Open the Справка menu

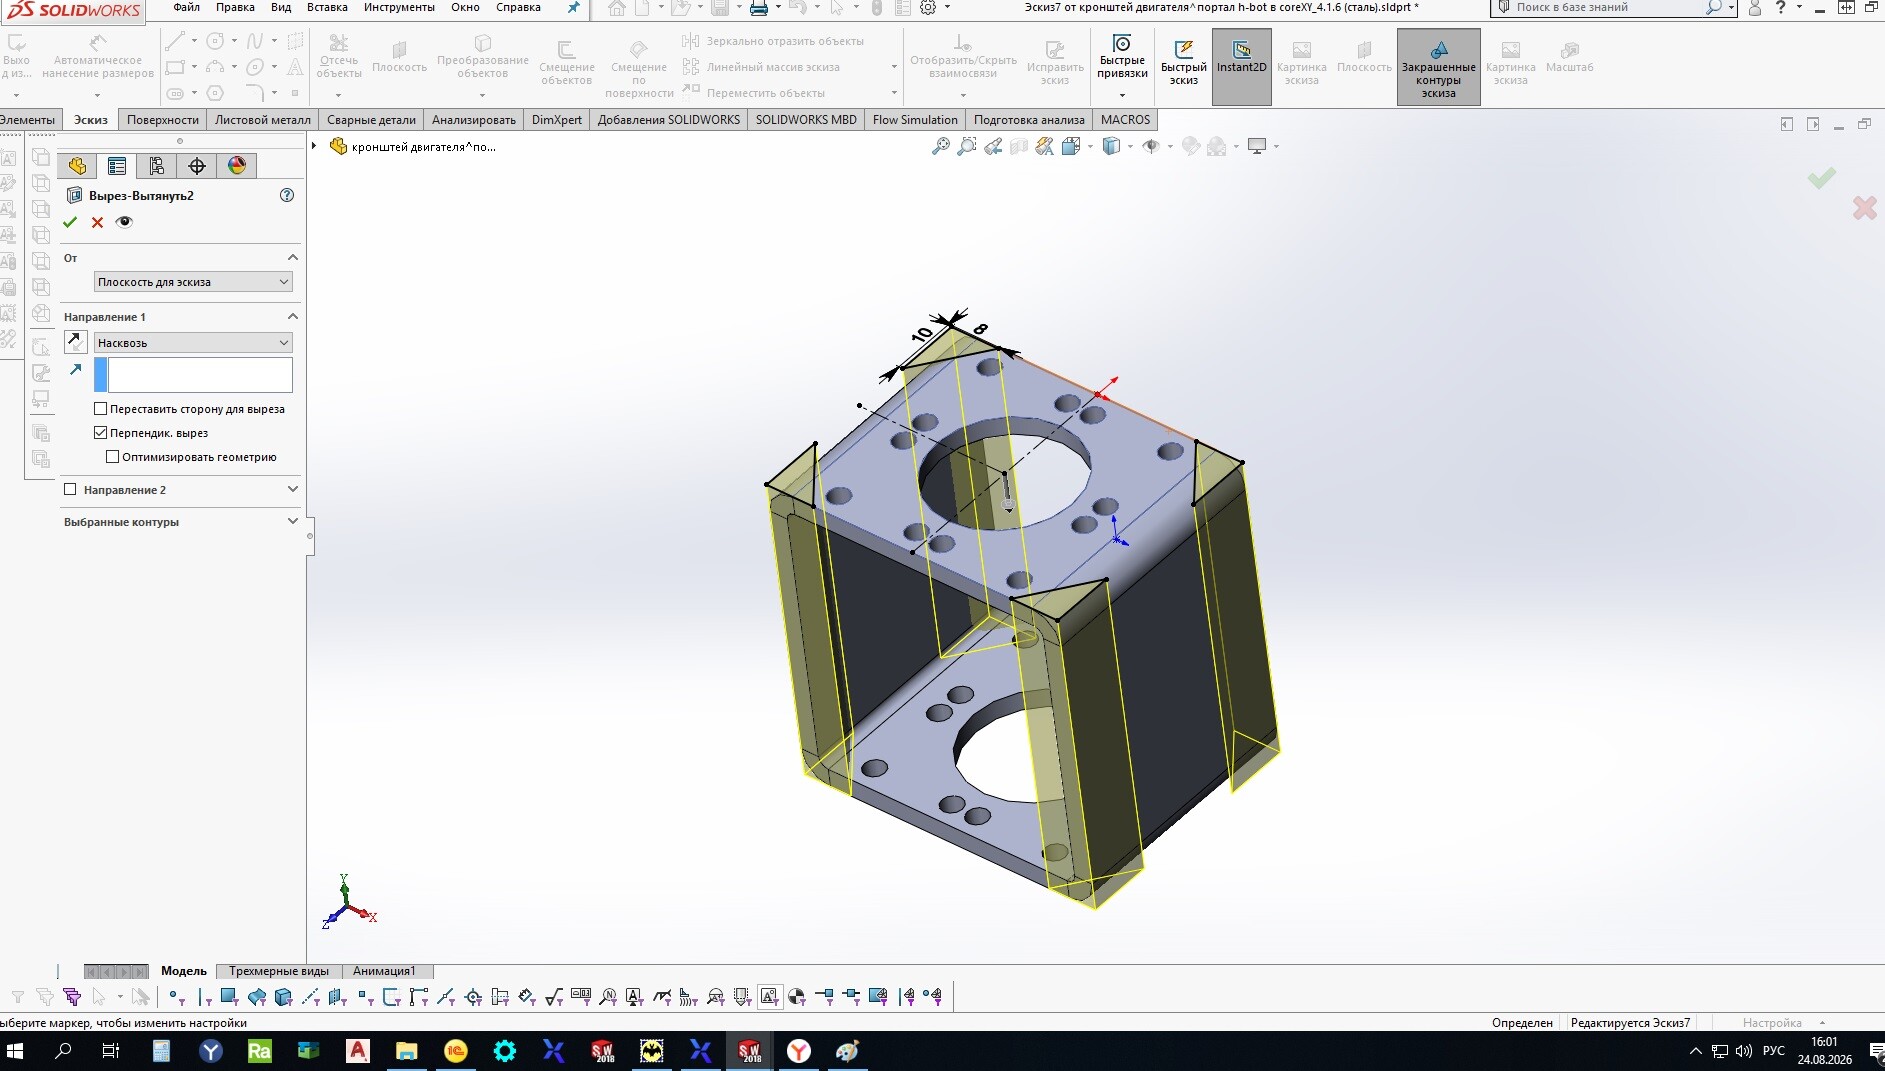click(x=518, y=7)
